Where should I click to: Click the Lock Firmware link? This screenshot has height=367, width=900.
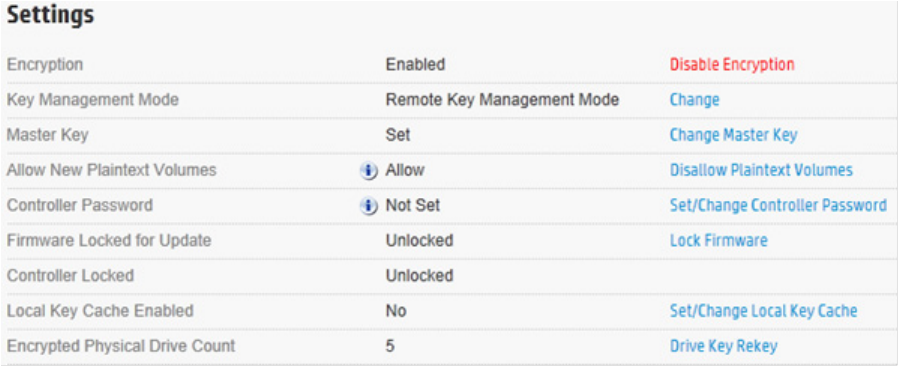click(x=718, y=240)
